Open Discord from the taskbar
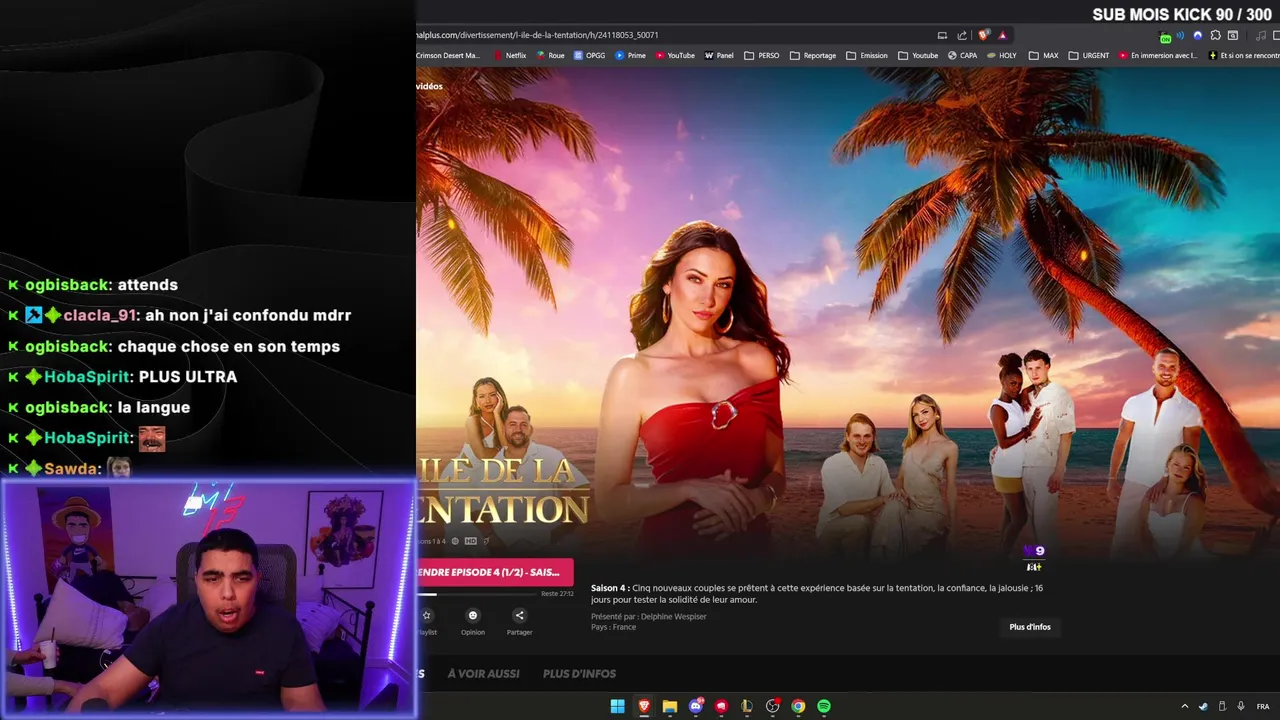1280x720 pixels. coord(696,706)
